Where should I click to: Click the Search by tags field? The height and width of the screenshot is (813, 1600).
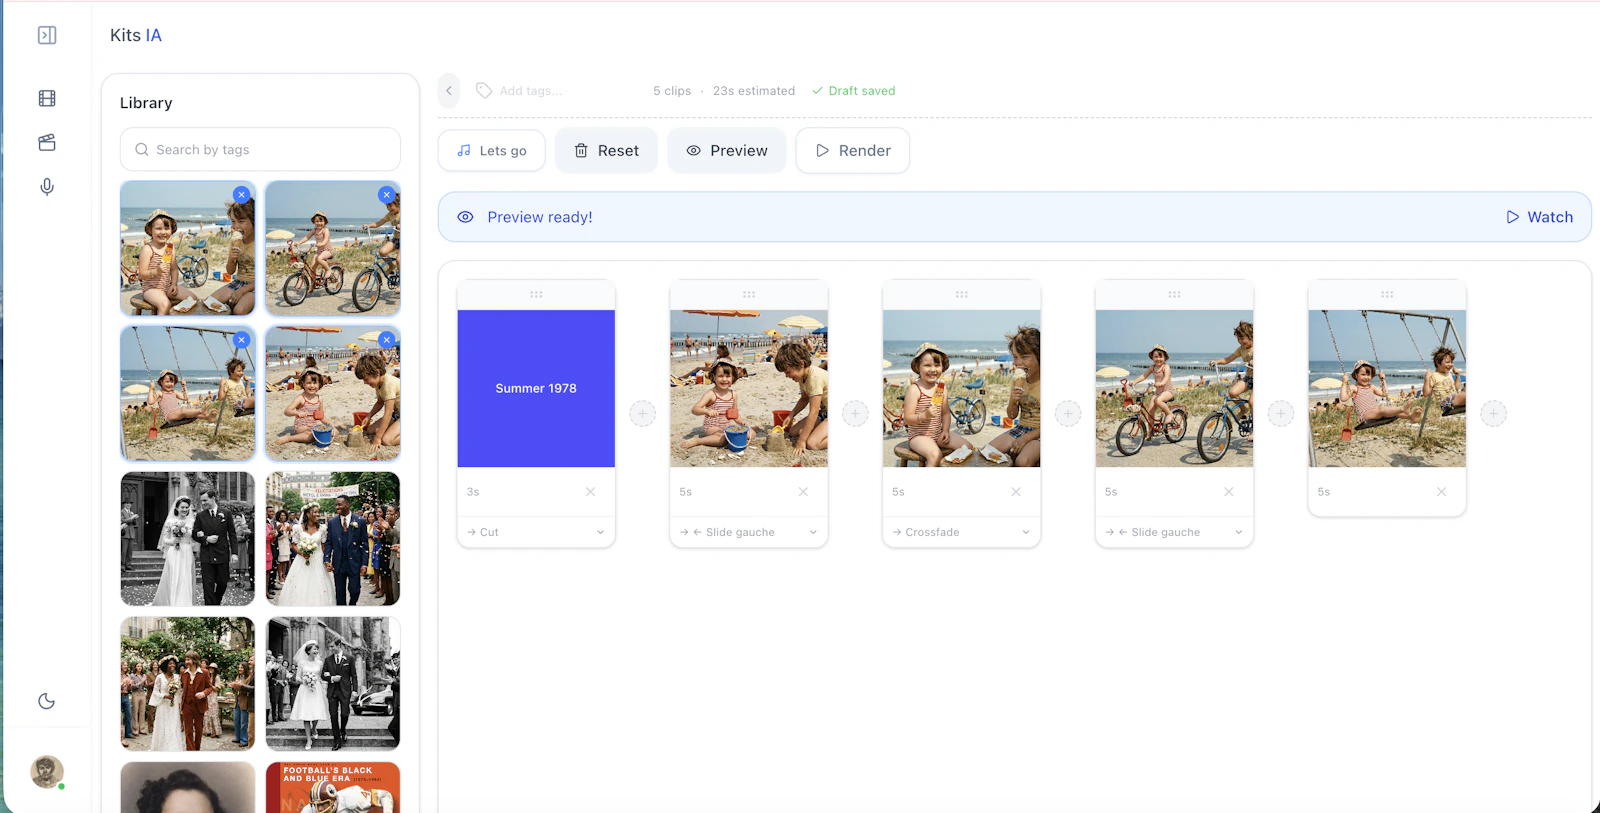click(260, 149)
